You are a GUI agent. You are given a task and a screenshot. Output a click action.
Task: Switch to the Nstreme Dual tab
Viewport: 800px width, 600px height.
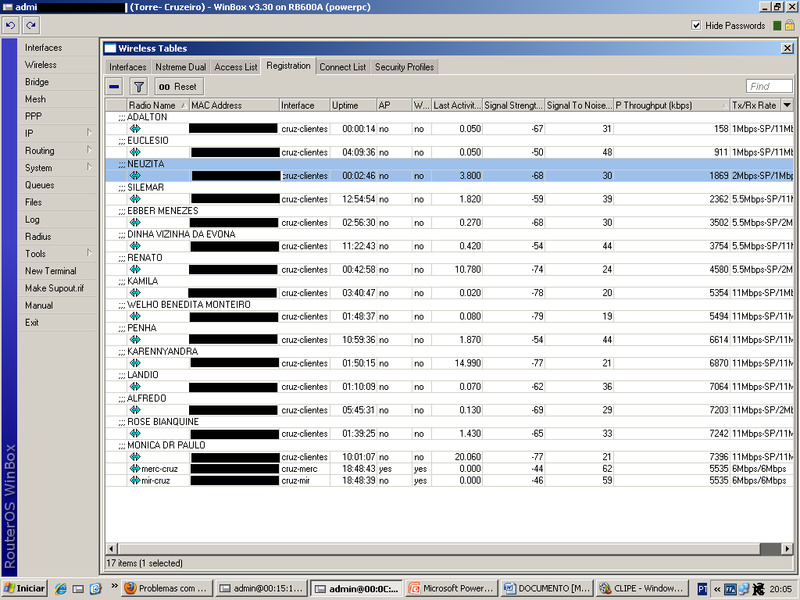point(181,67)
